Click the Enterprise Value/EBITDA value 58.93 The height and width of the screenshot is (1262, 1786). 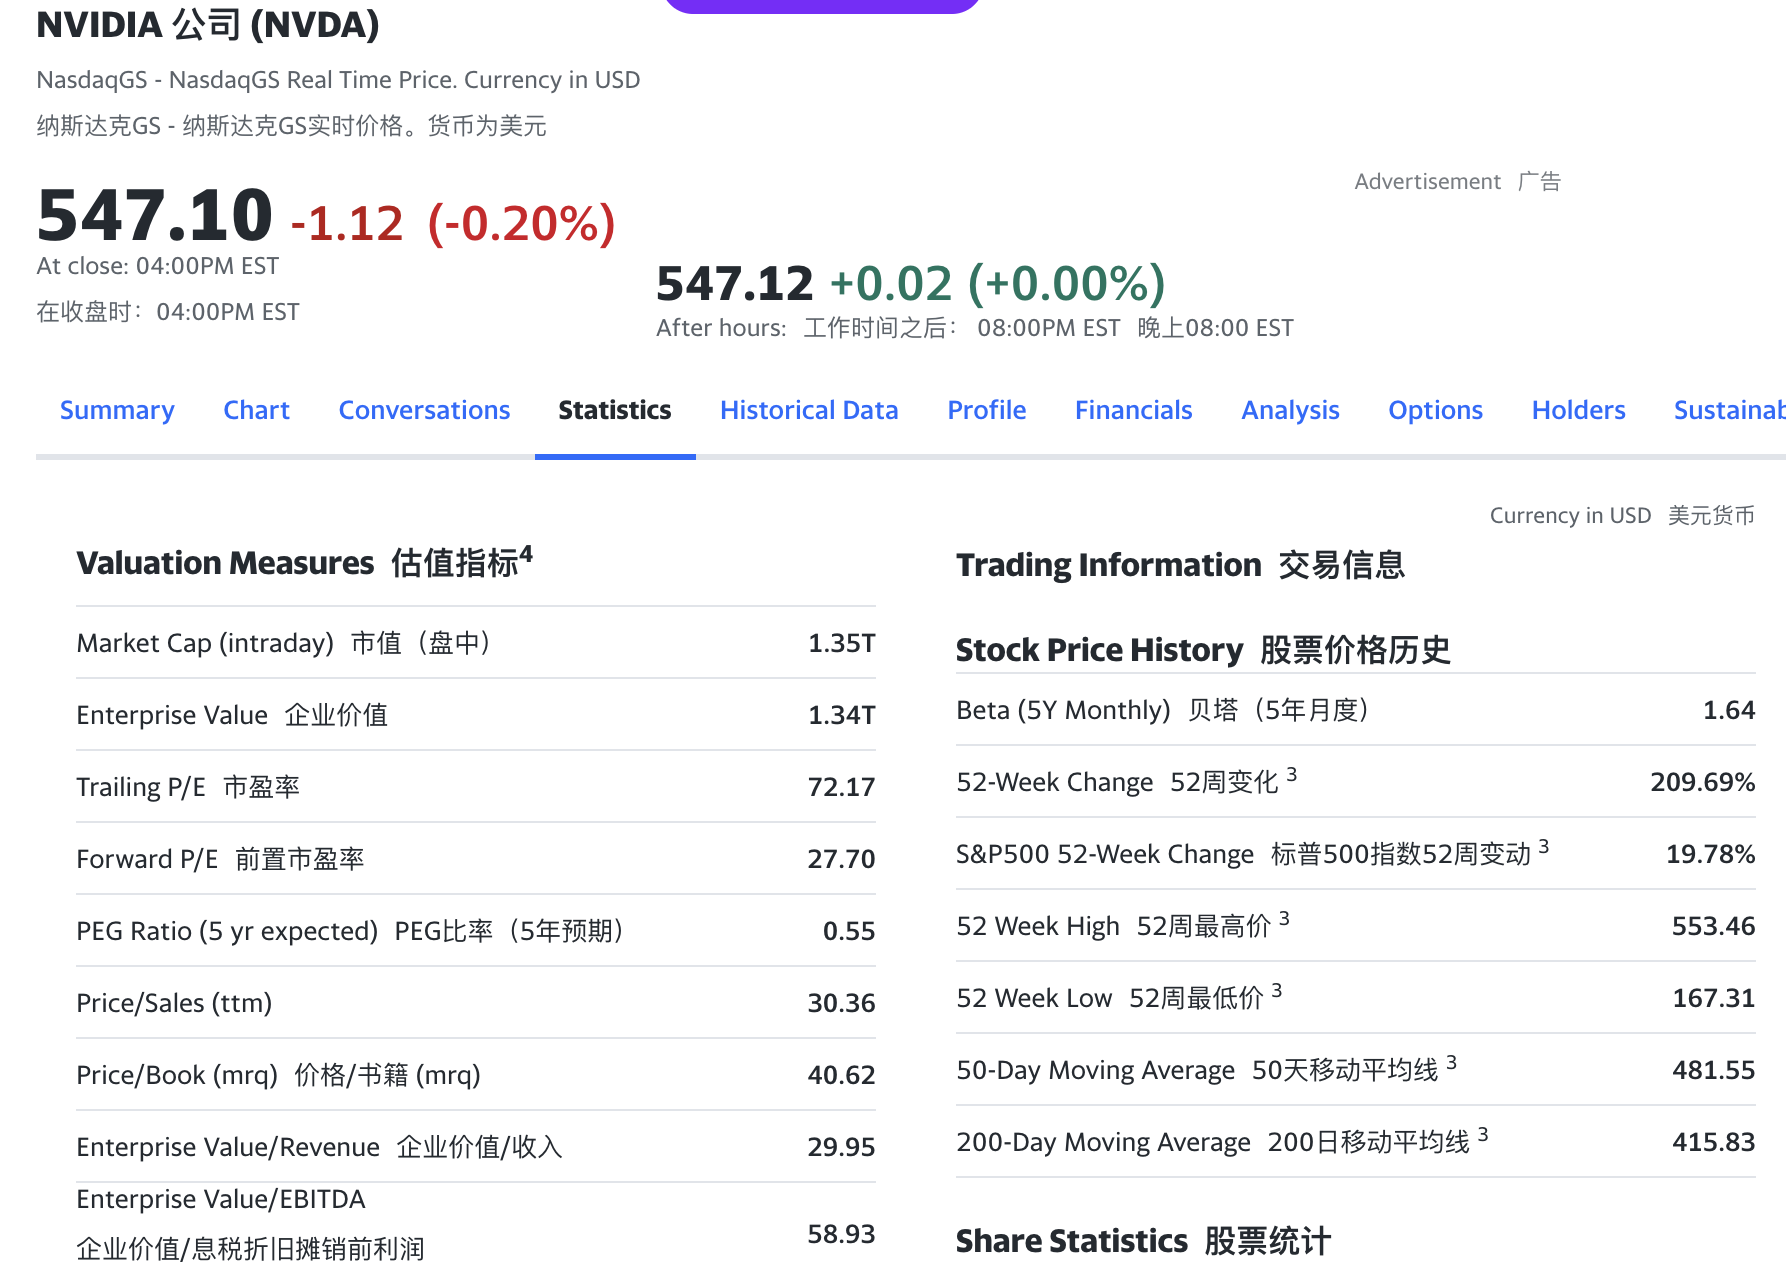[841, 1234]
